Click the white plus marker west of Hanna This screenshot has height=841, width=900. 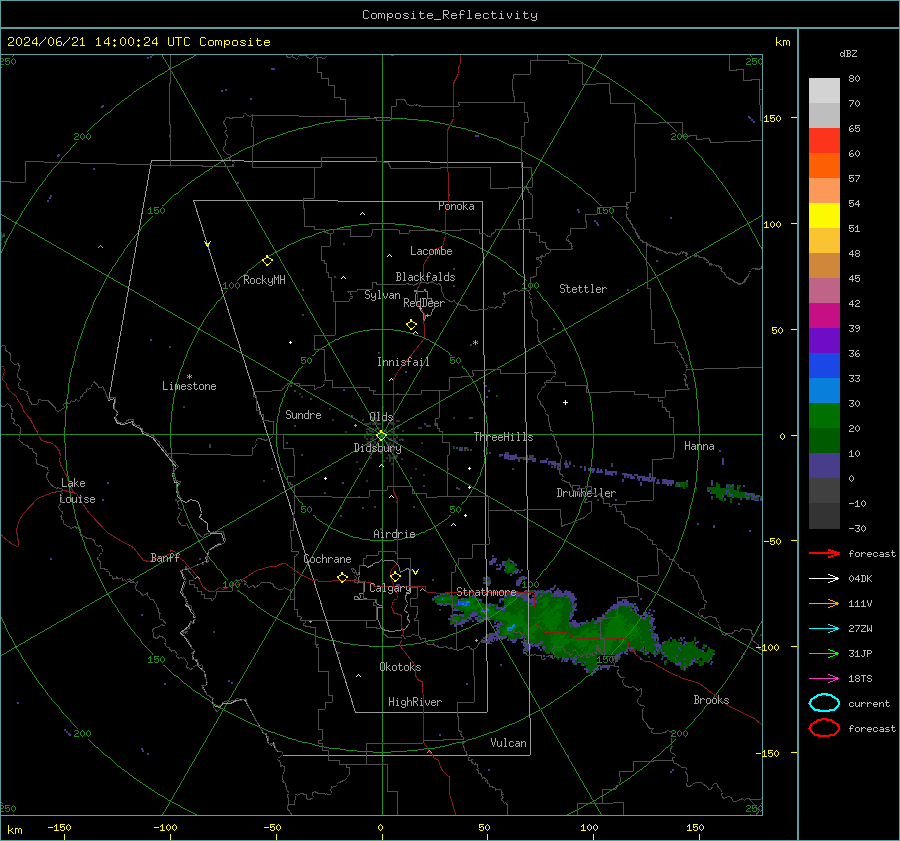(x=565, y=402)
